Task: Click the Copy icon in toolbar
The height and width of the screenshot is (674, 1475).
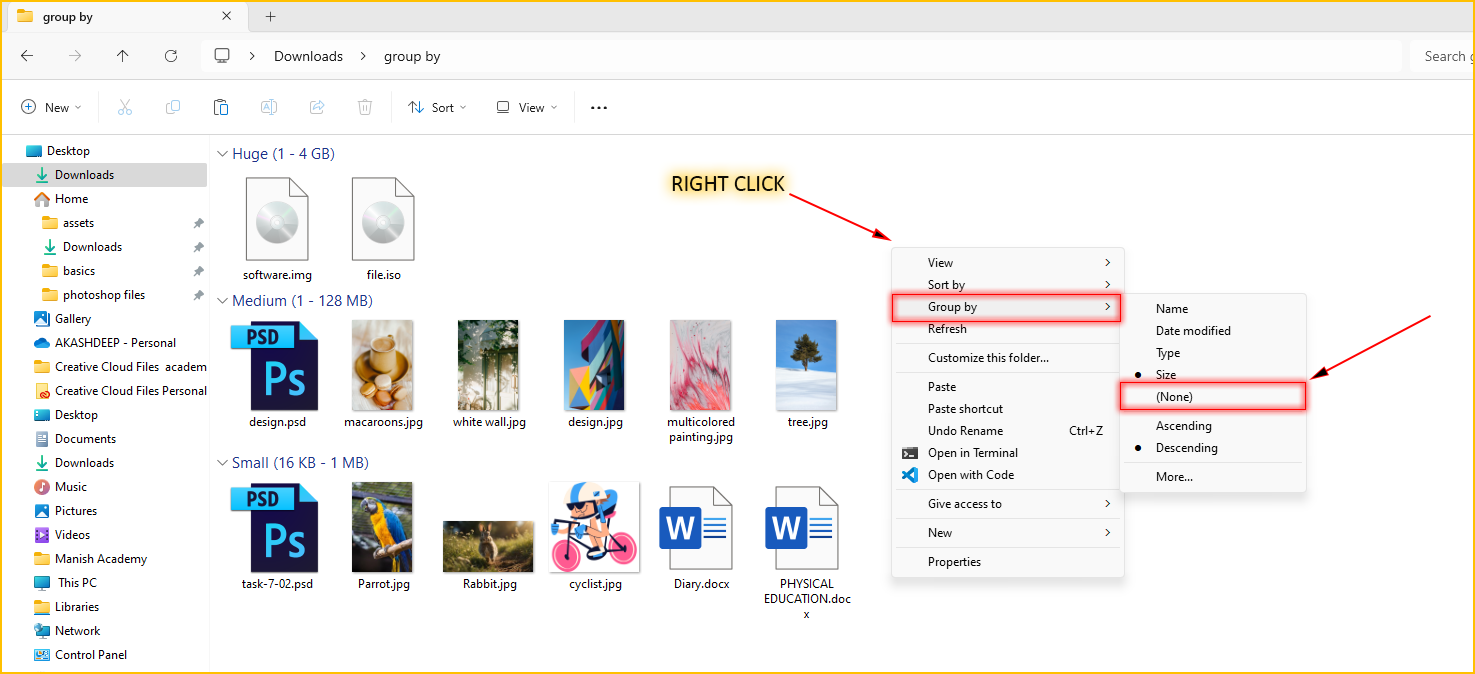Action: [x=173, y=107]
